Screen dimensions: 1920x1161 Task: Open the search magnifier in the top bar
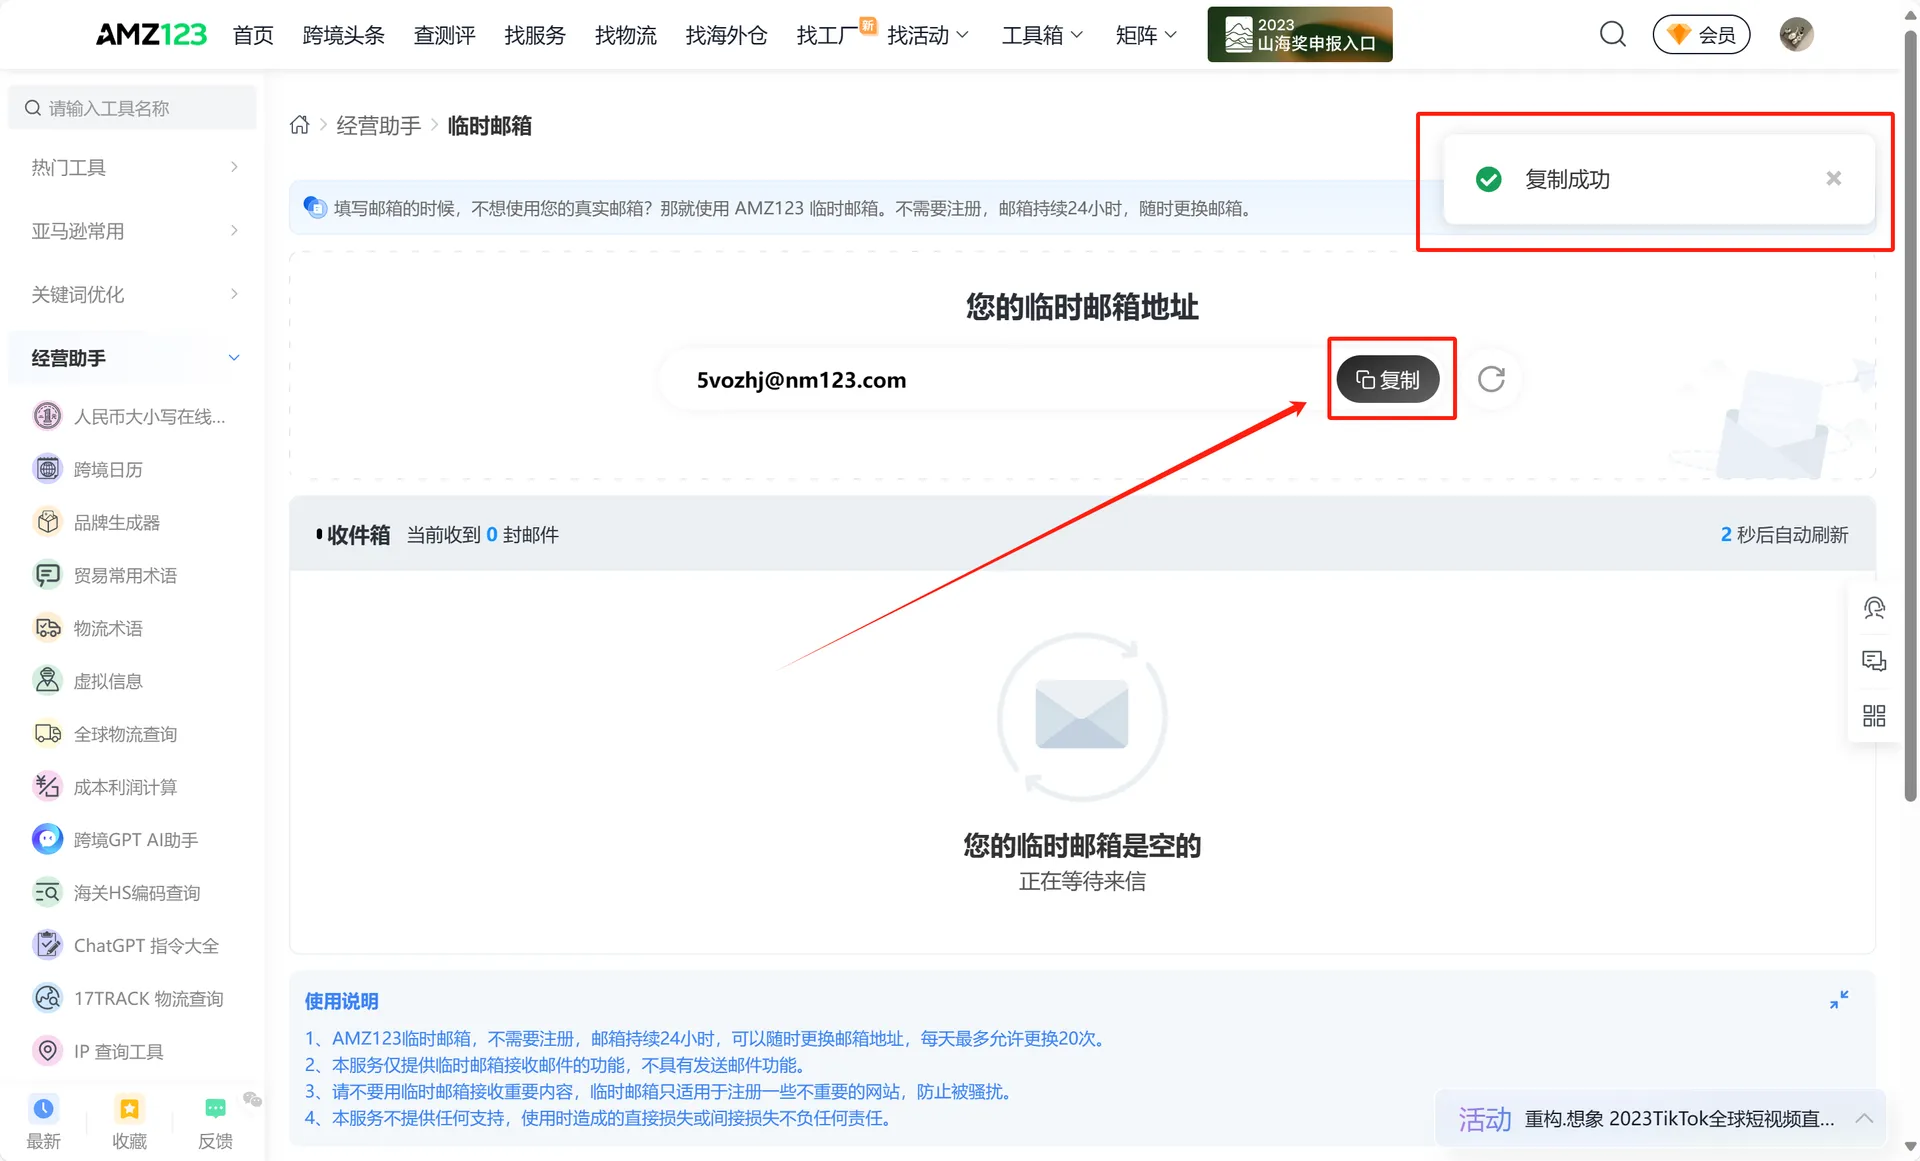1612,34
